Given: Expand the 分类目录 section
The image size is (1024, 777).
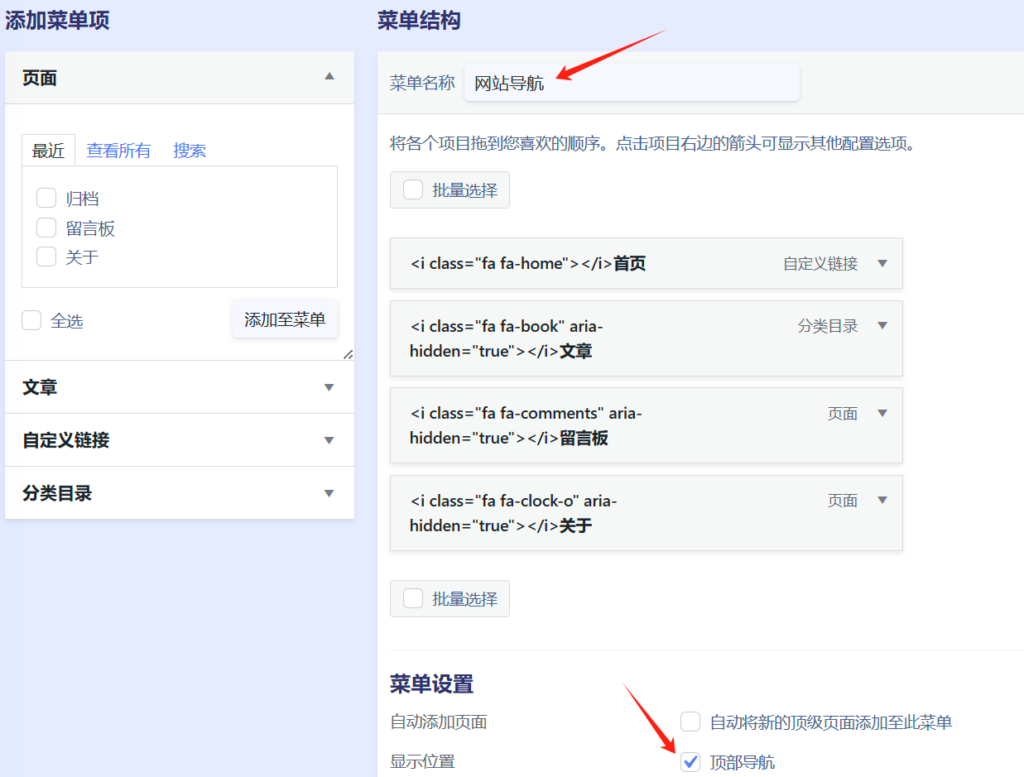Looking at the screenshot, I should tap(329, 493).
